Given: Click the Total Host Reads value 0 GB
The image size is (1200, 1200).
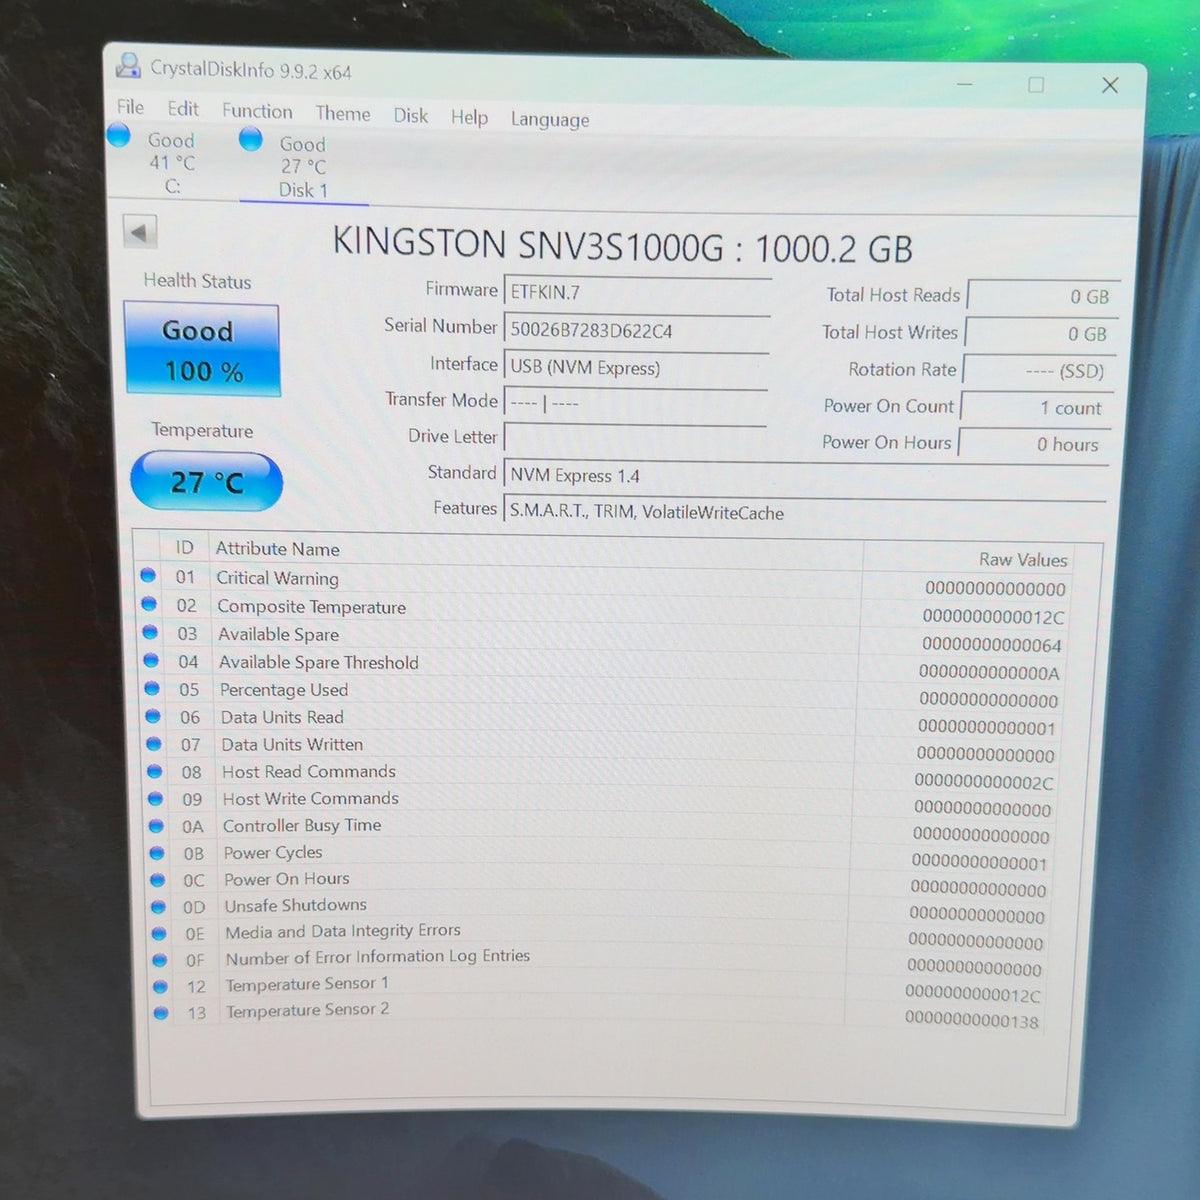Looking at the screenshot, I should pyautogui.click(x=1043, y=296).
